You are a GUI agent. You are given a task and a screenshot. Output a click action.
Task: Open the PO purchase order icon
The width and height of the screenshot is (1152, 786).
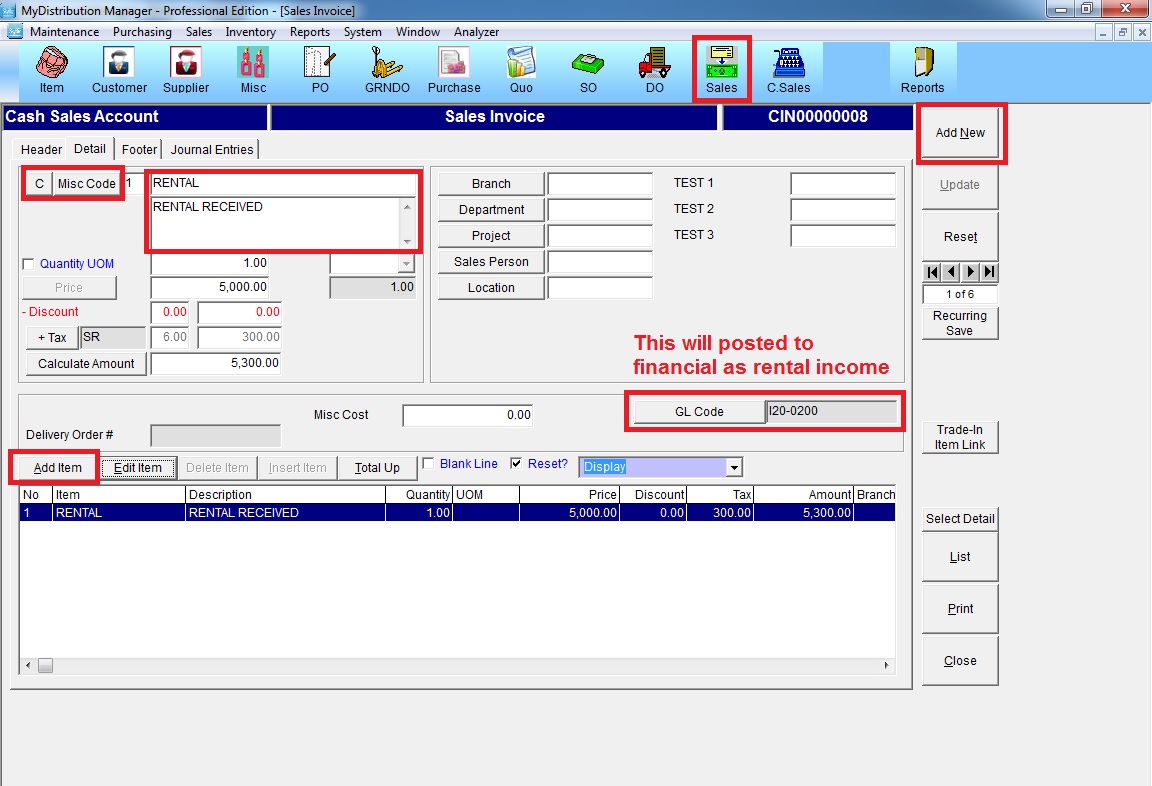tap(320, 70)
